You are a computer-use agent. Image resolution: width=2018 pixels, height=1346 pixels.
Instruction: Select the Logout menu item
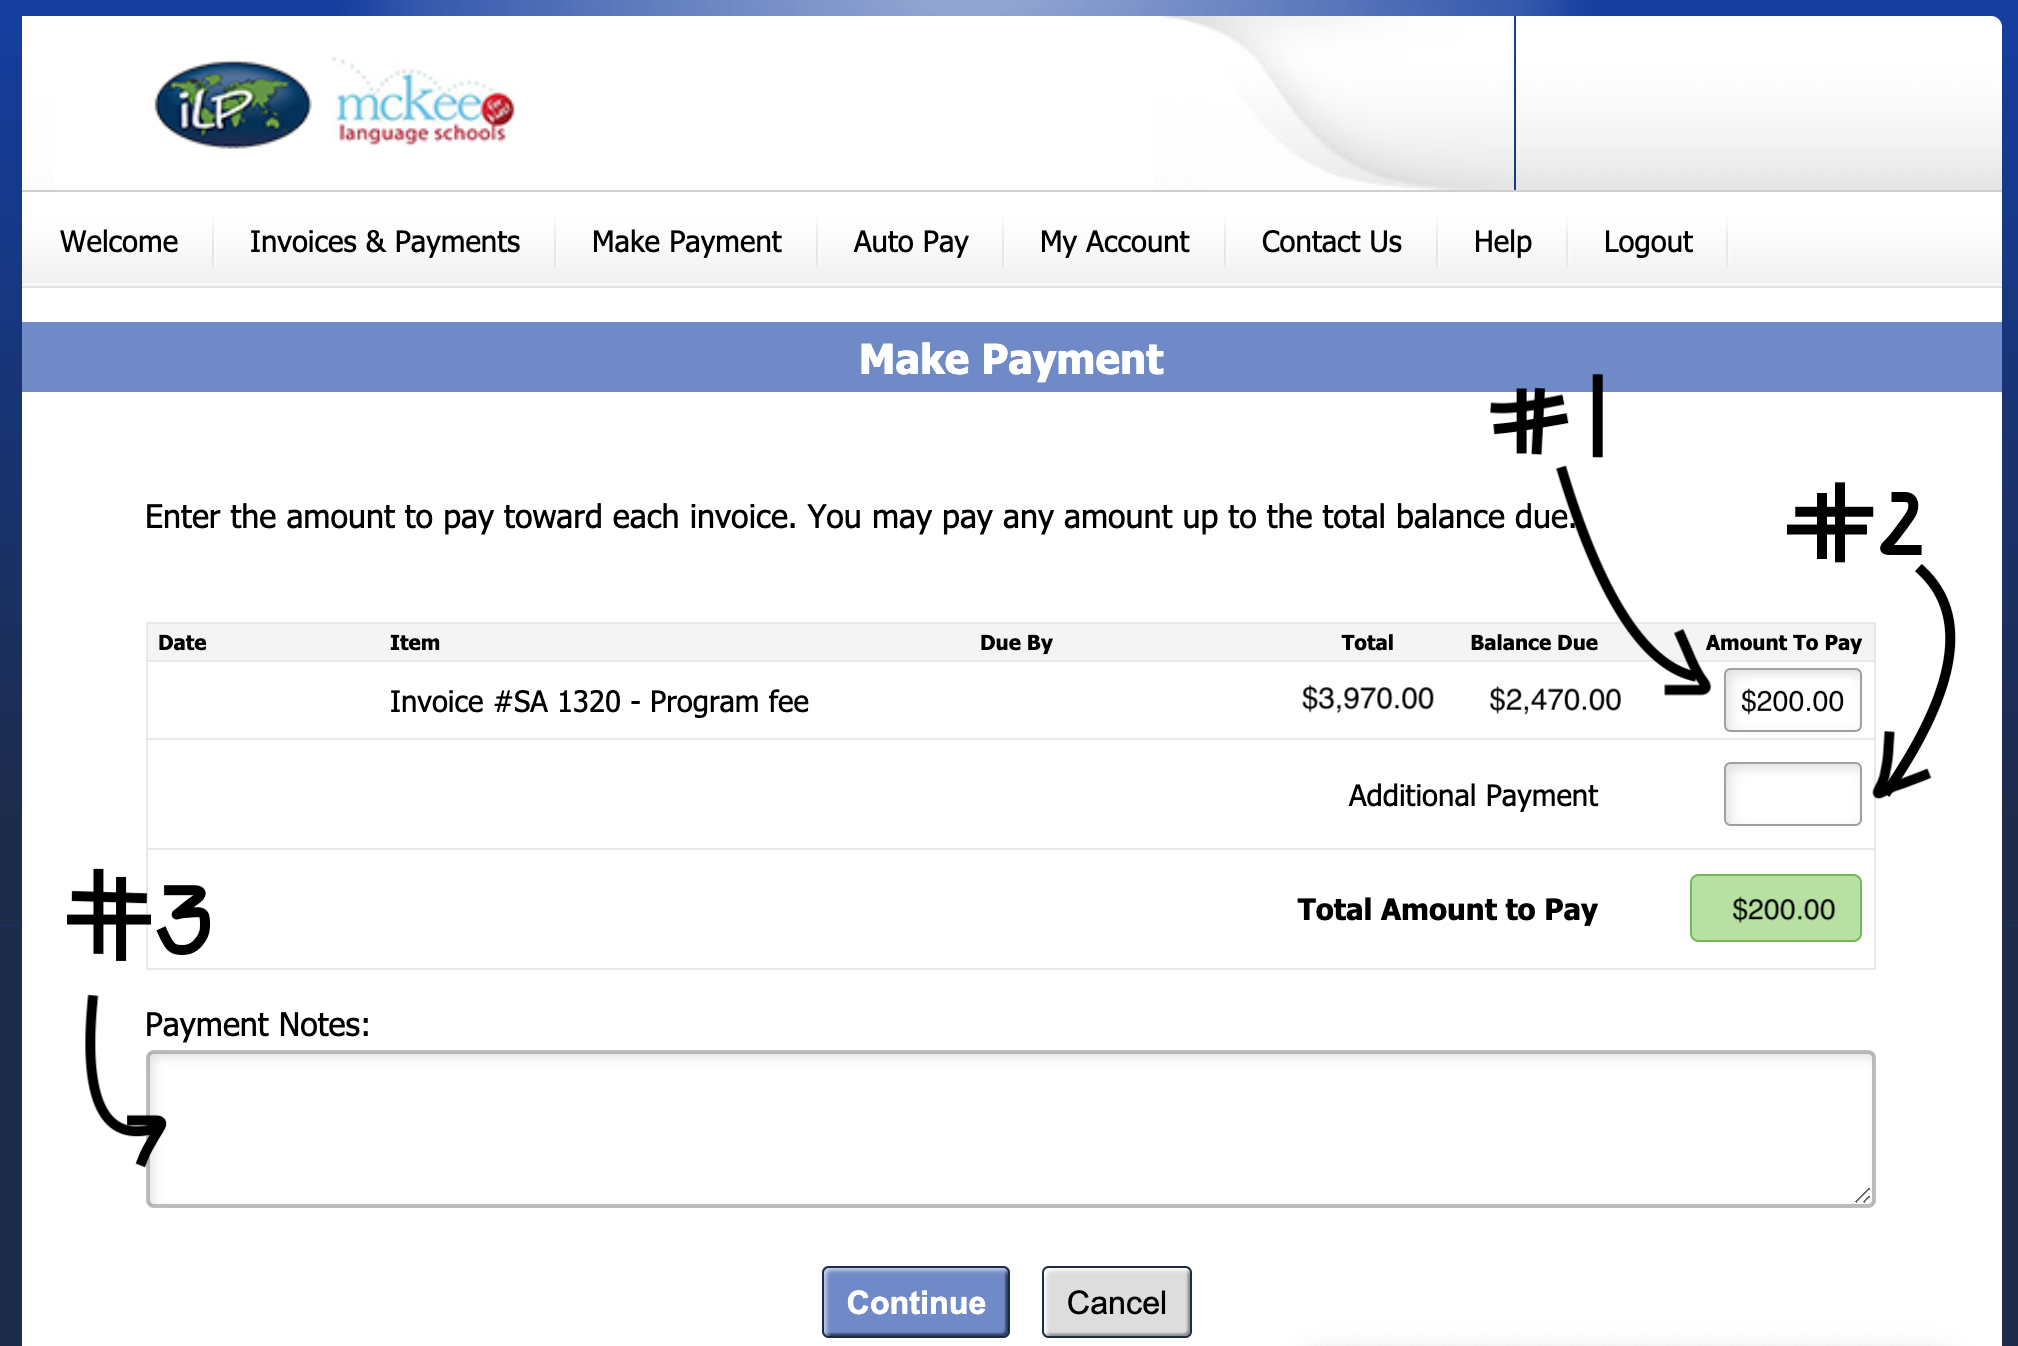click(1647, 240)
